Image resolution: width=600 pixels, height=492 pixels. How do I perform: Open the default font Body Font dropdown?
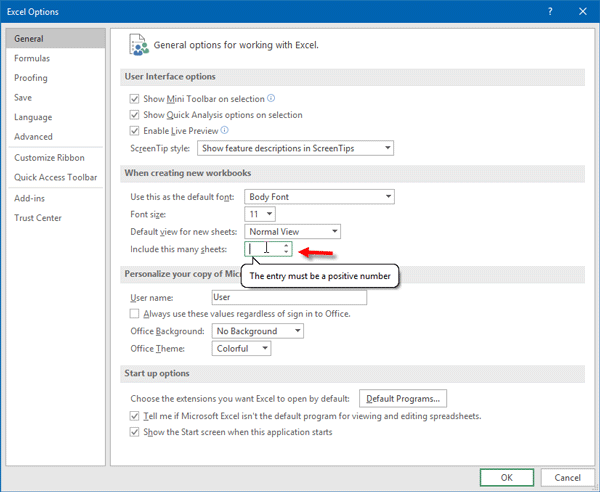(320, 197)
